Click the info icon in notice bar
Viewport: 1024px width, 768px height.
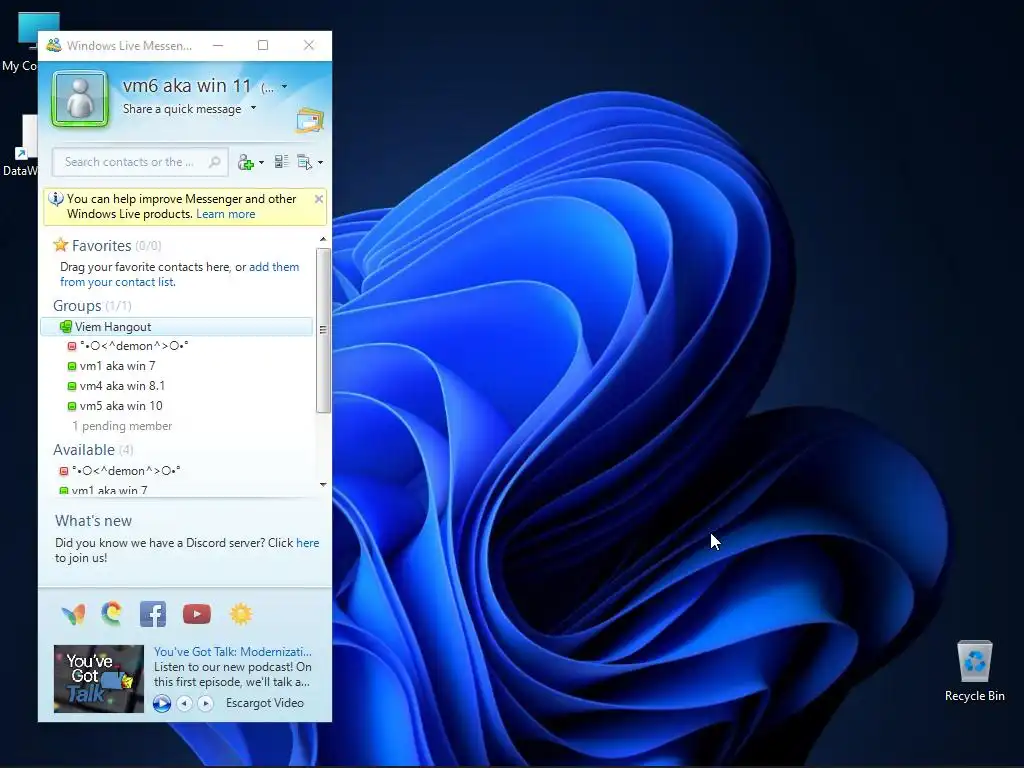tap(56, 199)
